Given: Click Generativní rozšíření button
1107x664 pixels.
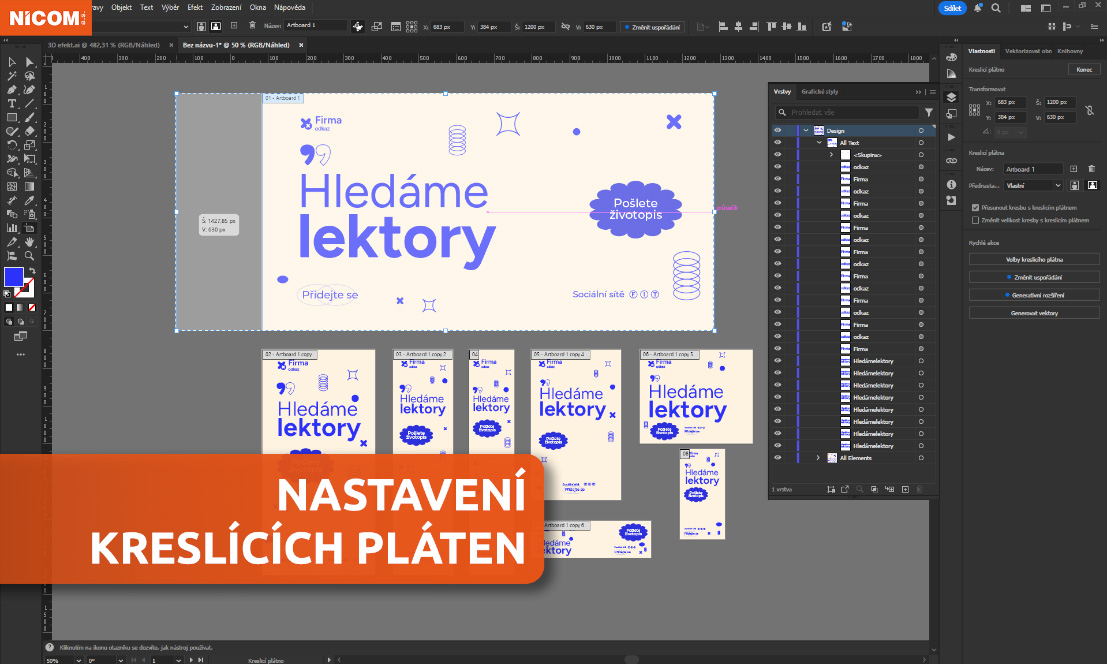Looking at the screenshot, I should tap(1034, 295).
